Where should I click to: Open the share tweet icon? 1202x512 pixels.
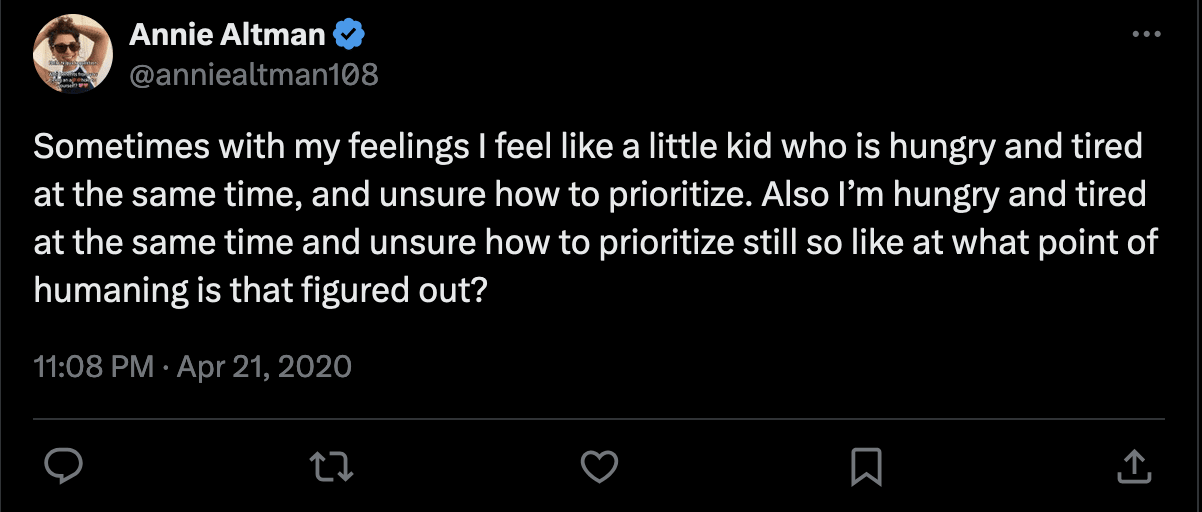(x=1131, y=465)
